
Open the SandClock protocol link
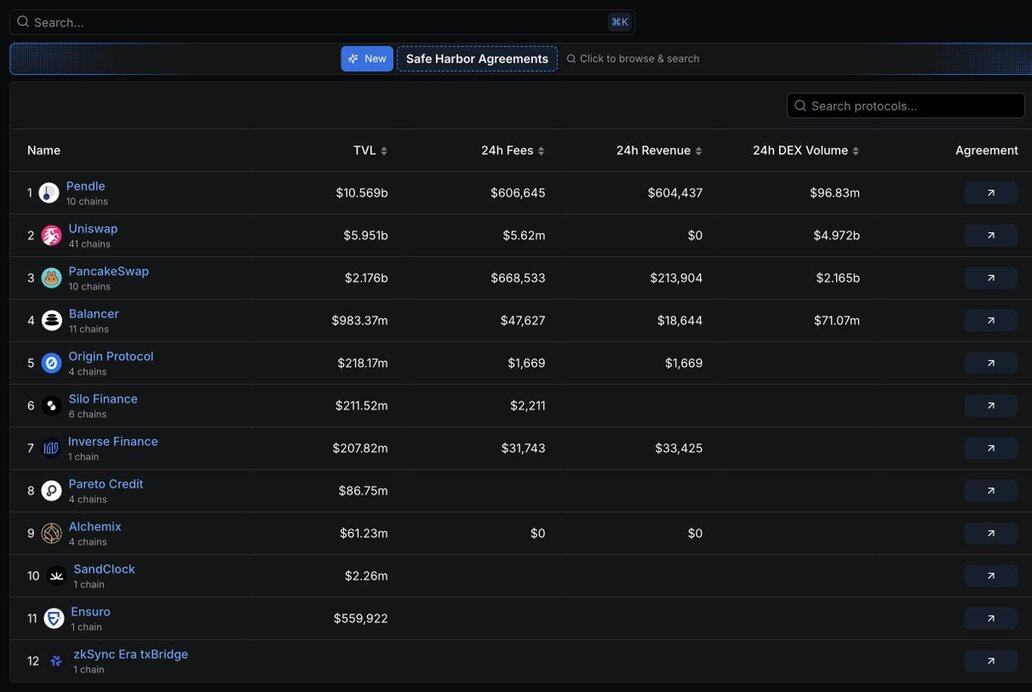[x=104, y=570]
